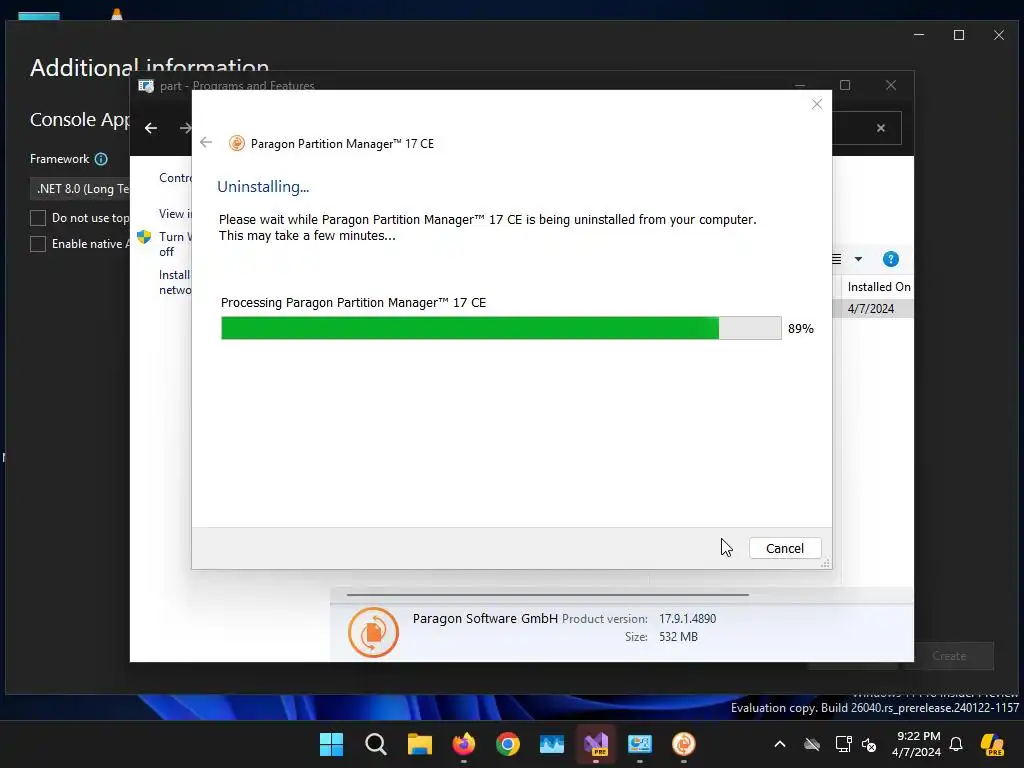The width and height of the screenshot is (1024, 768).
Task: Toggle Enable native AOT publish checkbox
Action: 38,244
